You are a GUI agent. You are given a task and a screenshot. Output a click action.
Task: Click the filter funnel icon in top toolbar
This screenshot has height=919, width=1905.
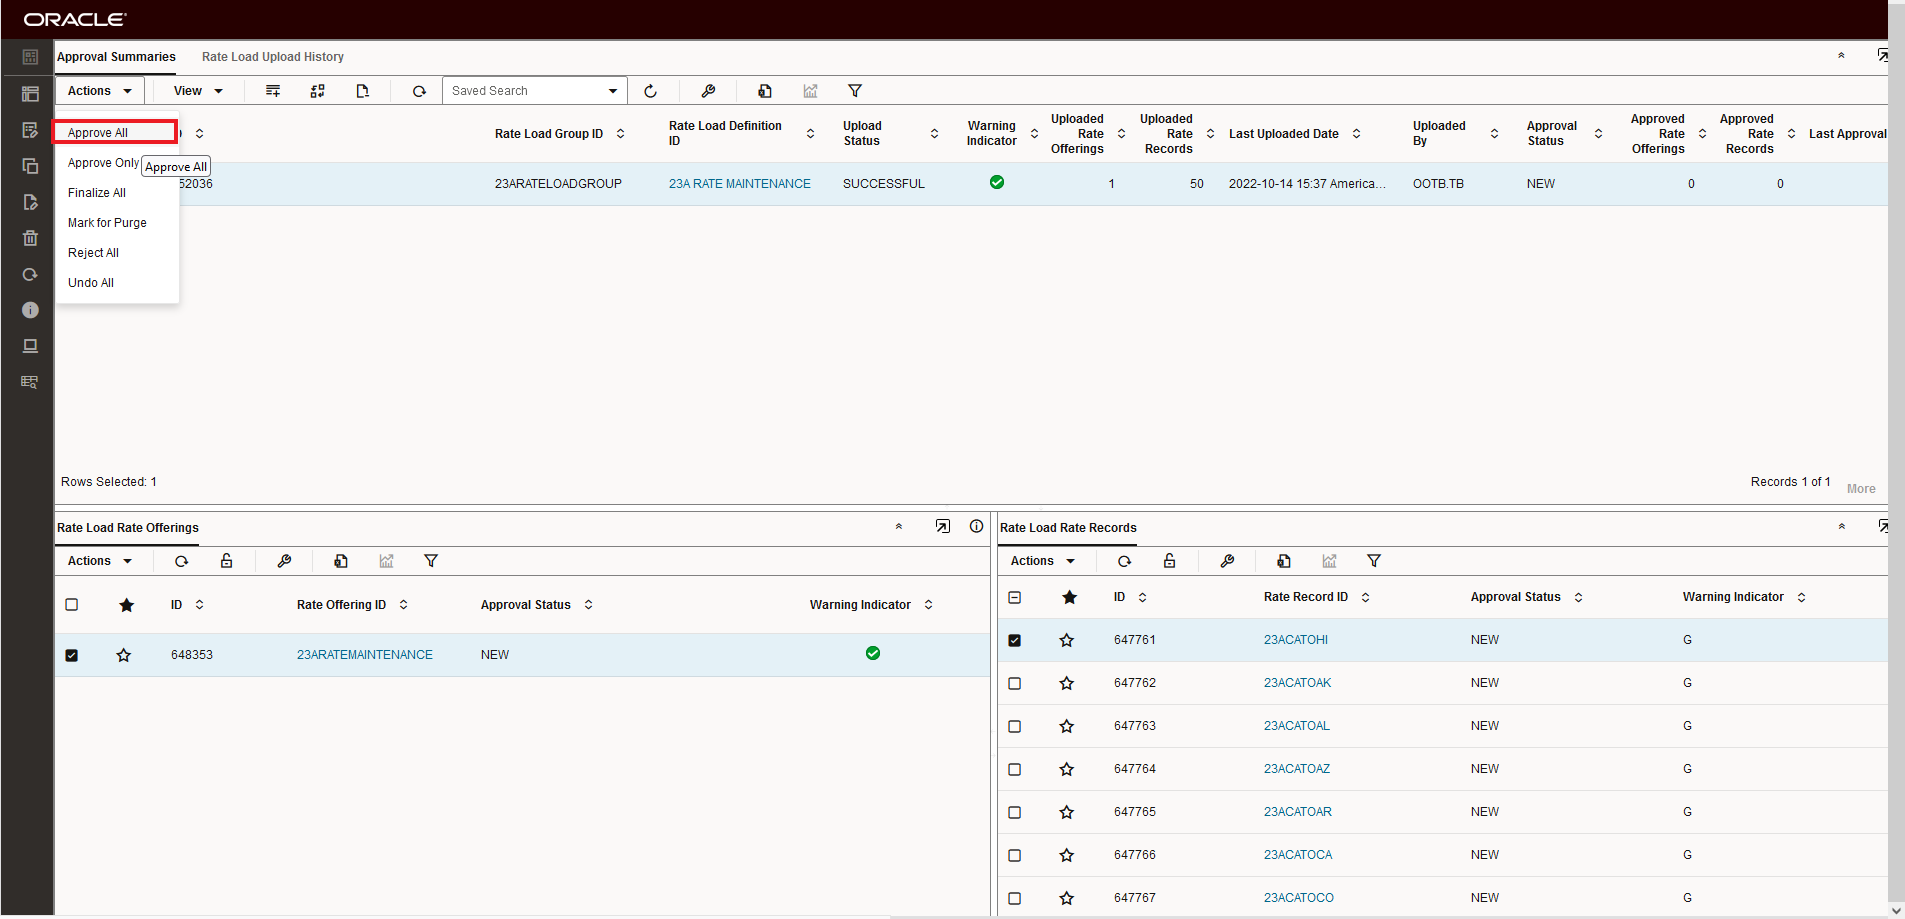tap(855, 91)
